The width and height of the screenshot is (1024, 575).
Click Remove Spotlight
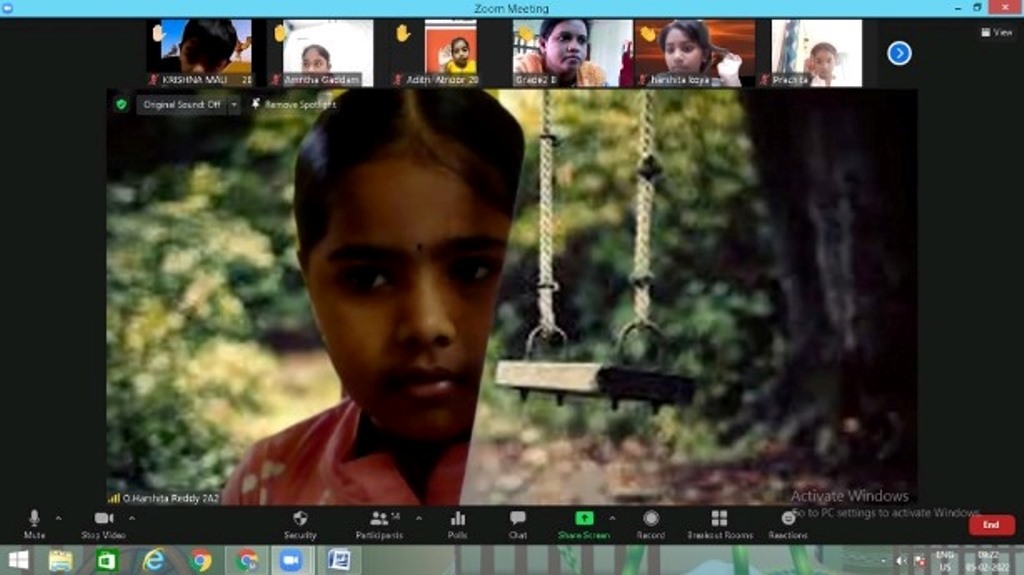point(294,104)
